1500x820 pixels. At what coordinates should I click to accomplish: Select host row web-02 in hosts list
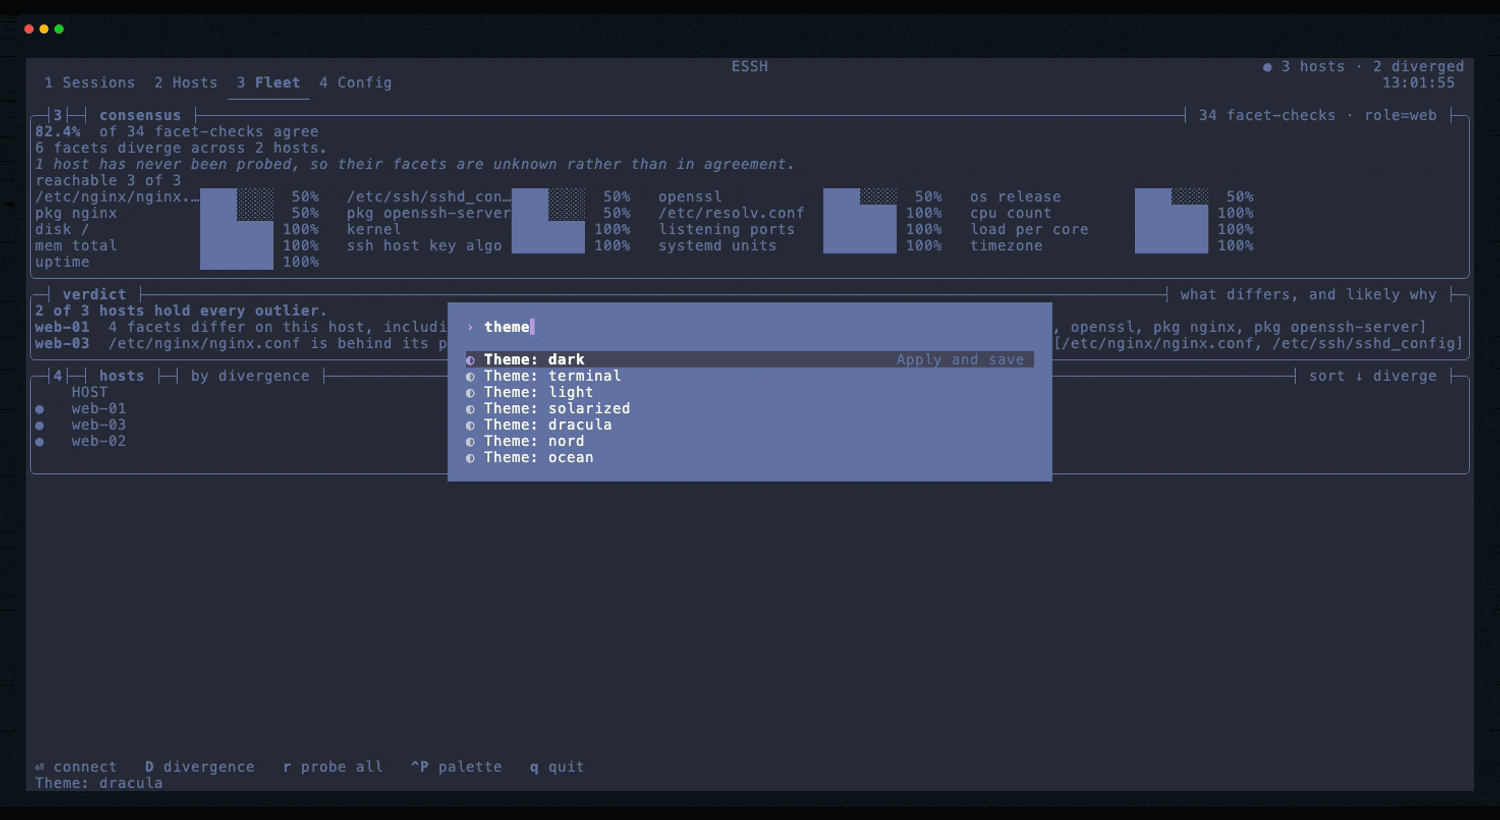click(x=98, y=441)
